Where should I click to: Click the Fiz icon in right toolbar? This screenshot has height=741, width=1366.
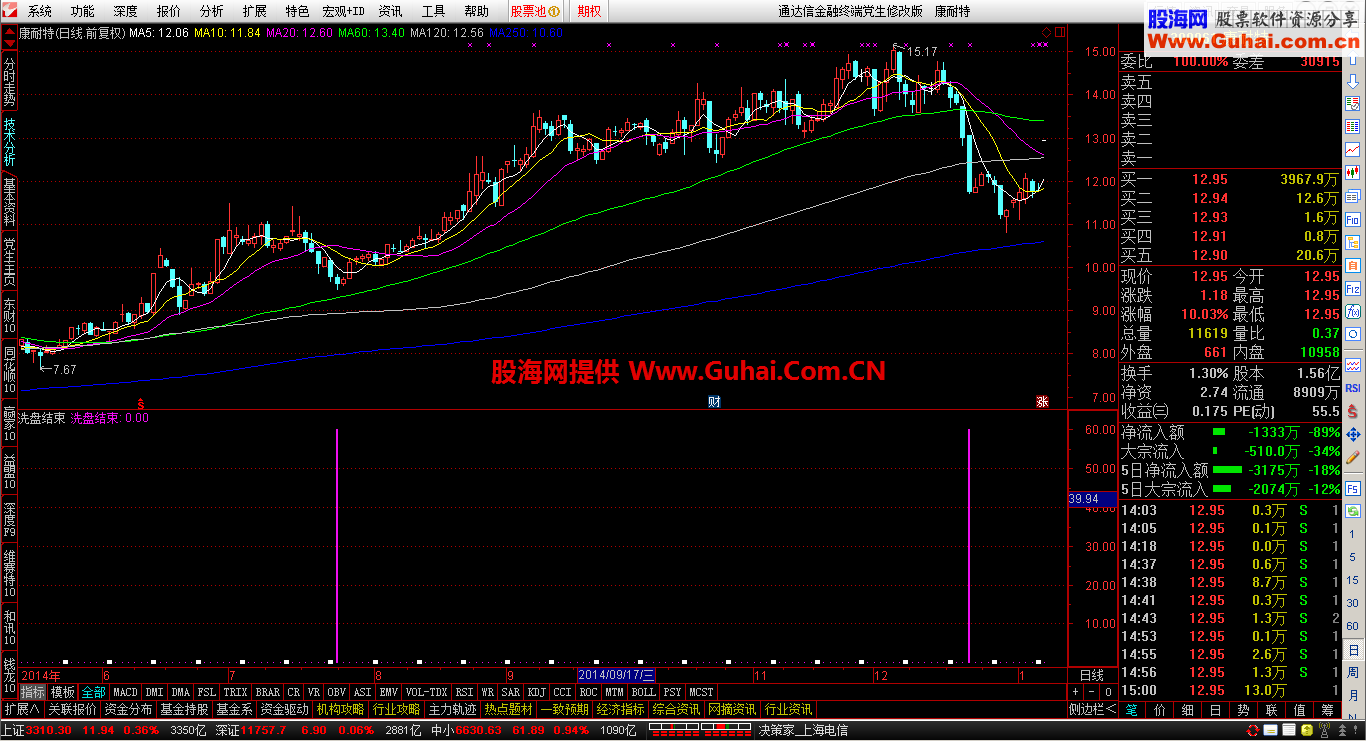pos(1353,288)
